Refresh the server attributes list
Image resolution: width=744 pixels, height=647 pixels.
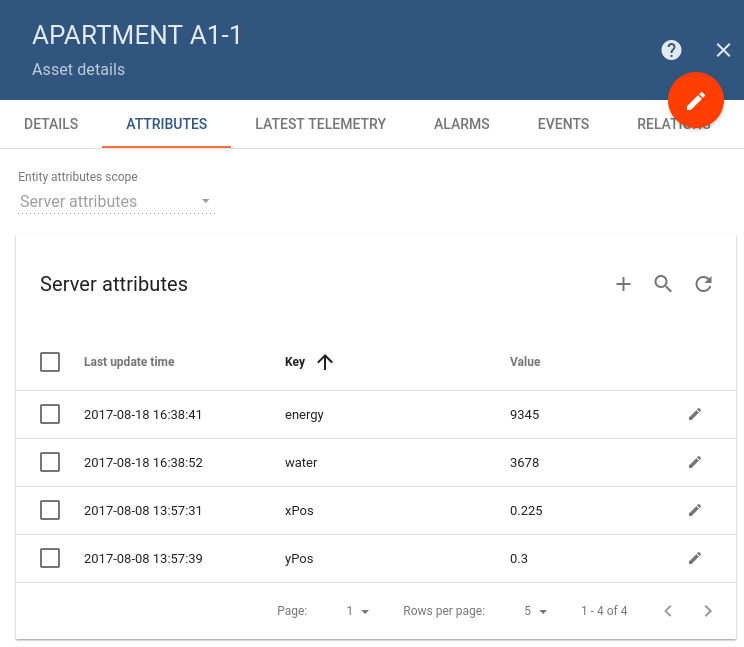tap(703, 284)
